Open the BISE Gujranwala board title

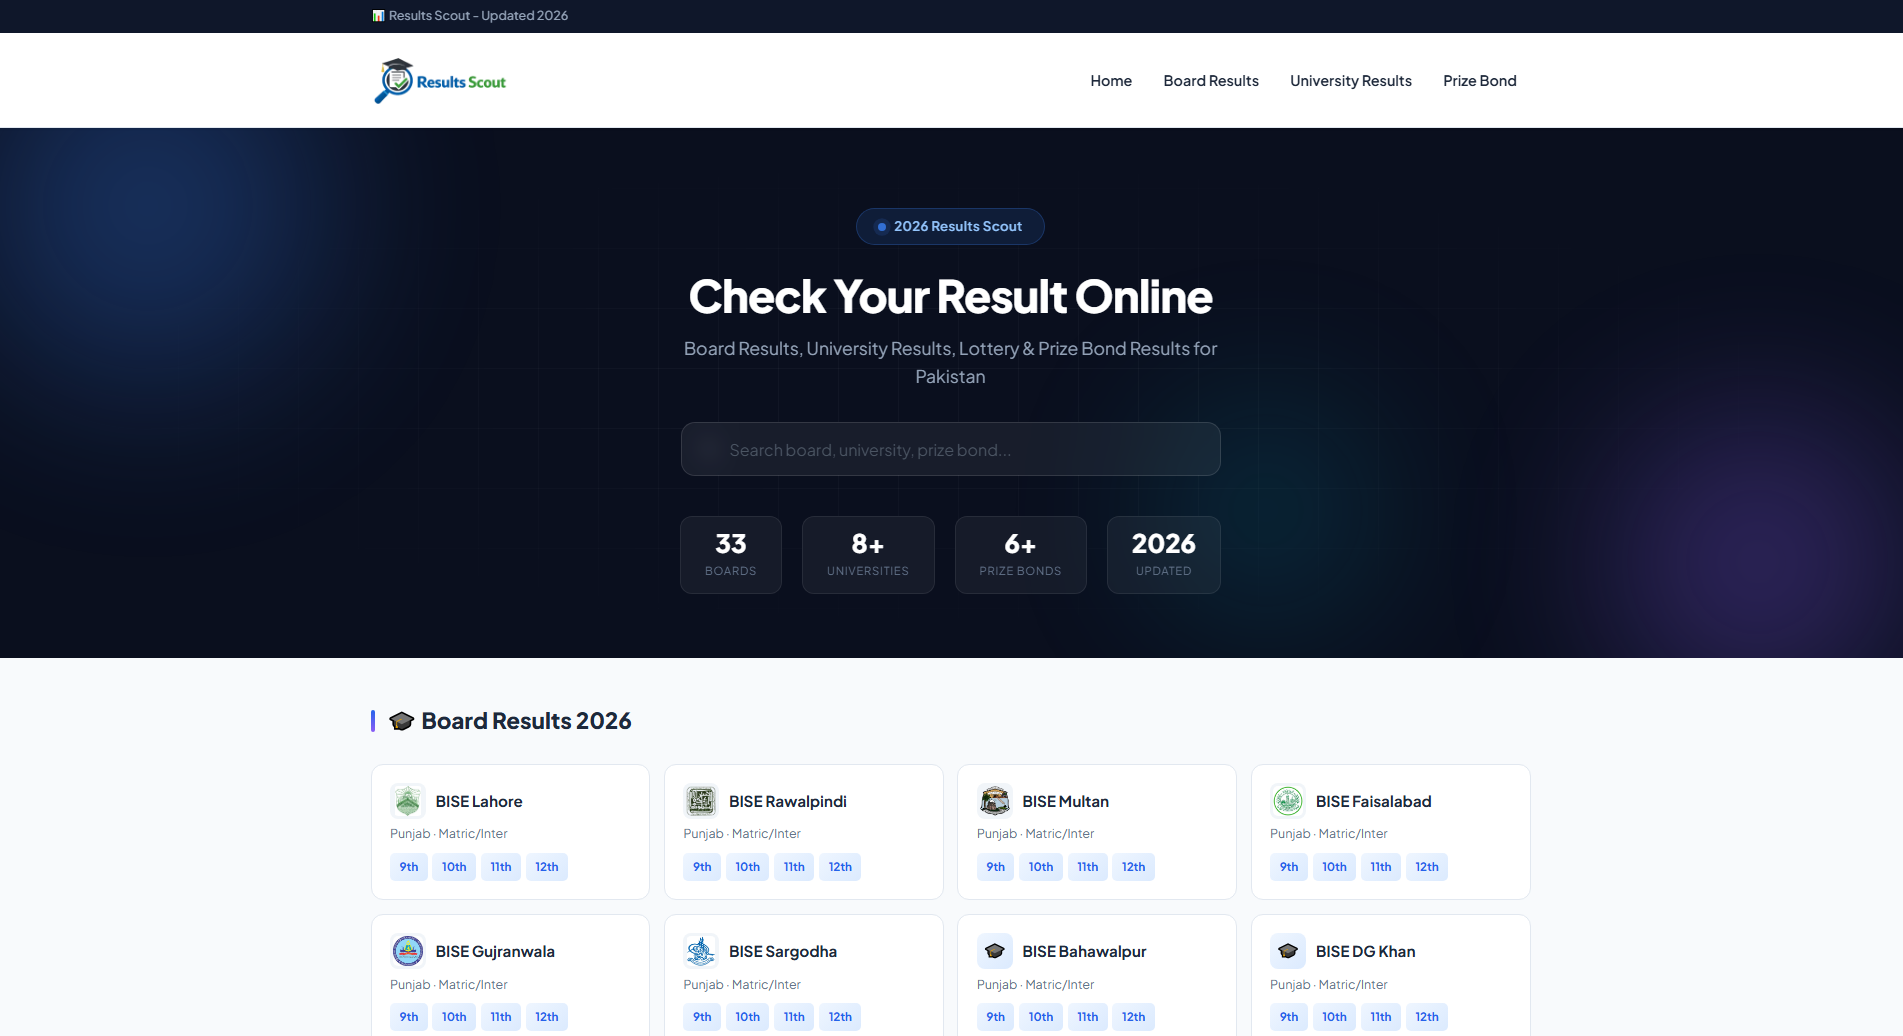(x=495, y=952)
